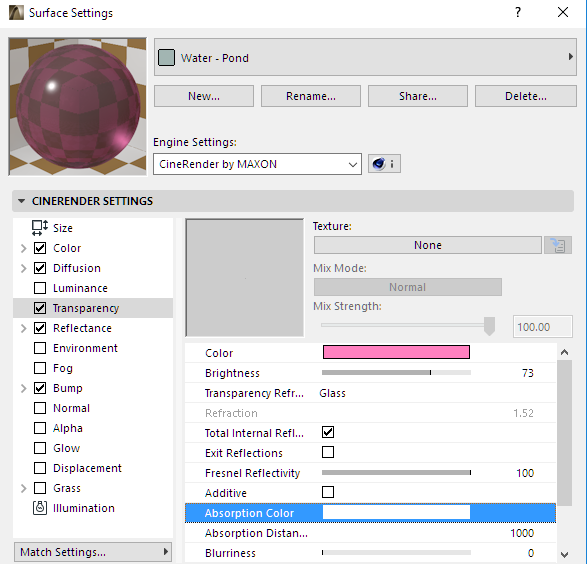Enable the Grass channel checkbox
This screenshot has width=587, height=564.
[40, 488]
